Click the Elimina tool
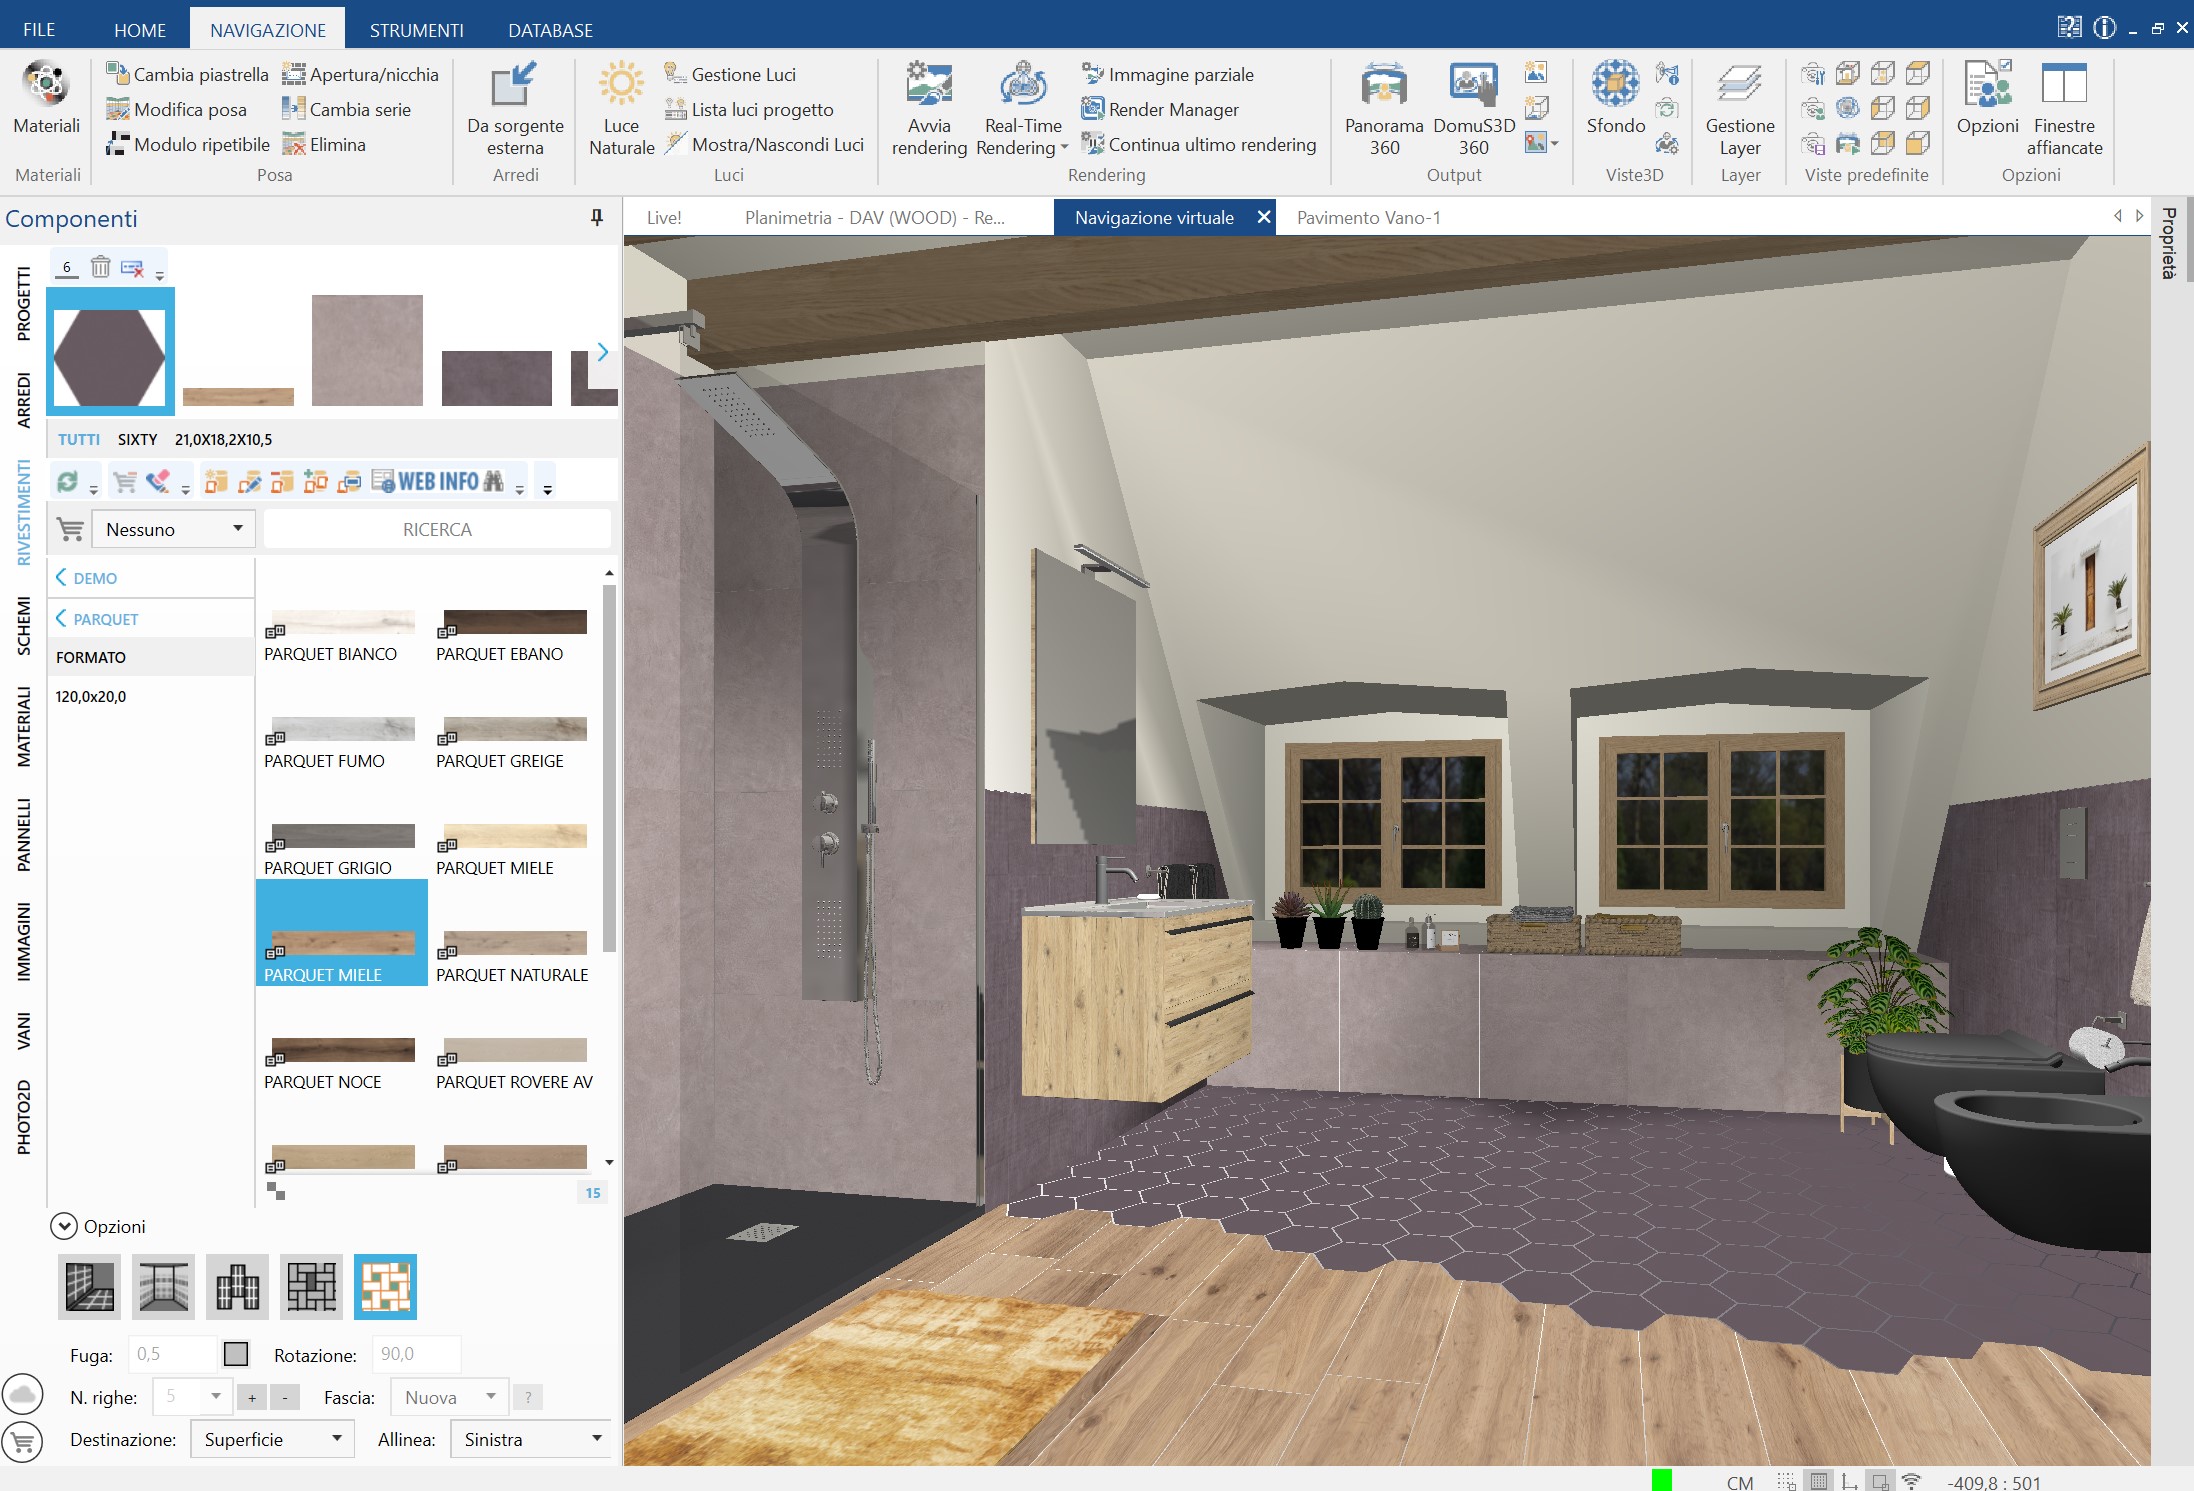Screen dimensions: 2194x1491 click(324, 144)
